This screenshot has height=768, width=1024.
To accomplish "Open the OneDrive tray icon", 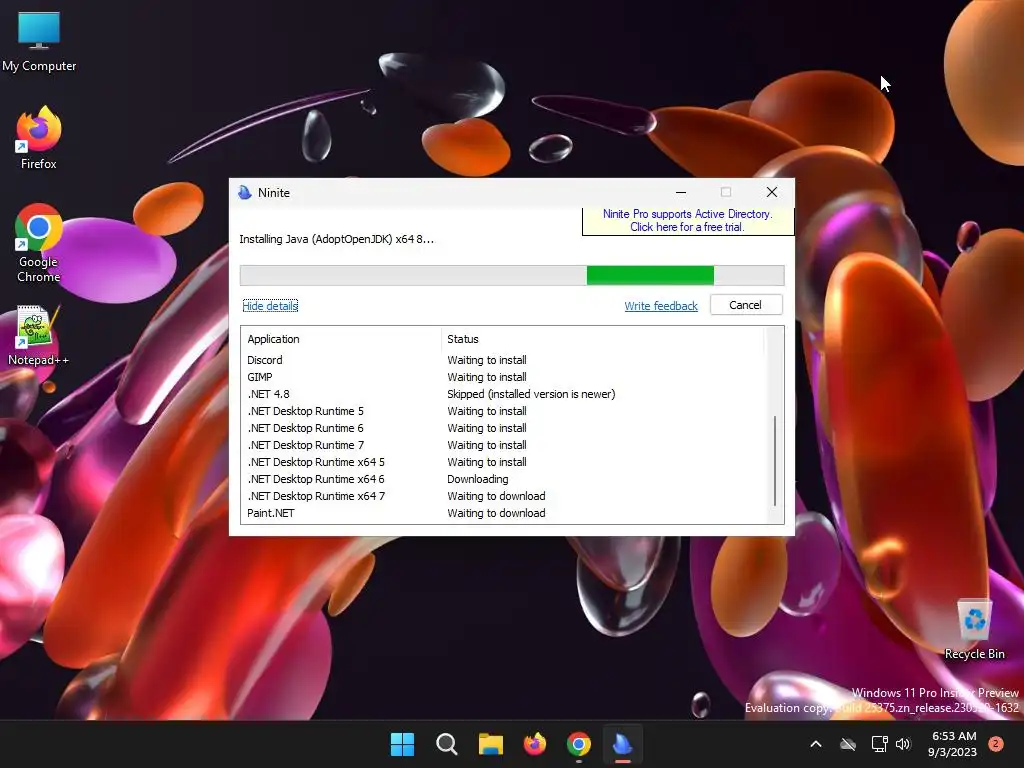I will (x=848, y=744).
